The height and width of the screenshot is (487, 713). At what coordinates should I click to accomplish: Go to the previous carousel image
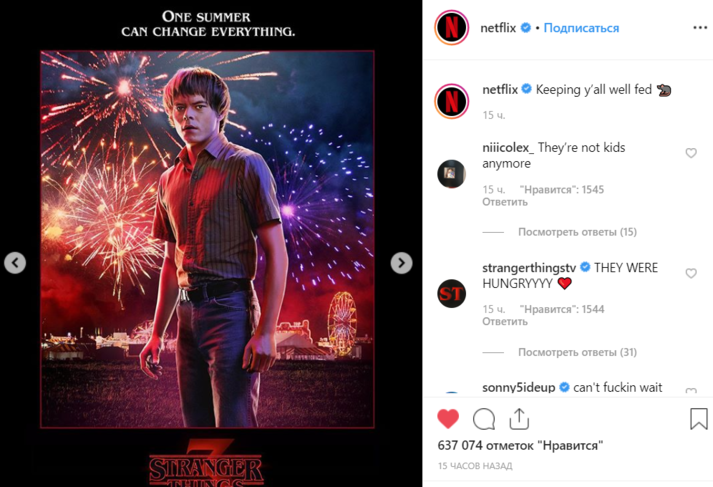coord(15,263)
